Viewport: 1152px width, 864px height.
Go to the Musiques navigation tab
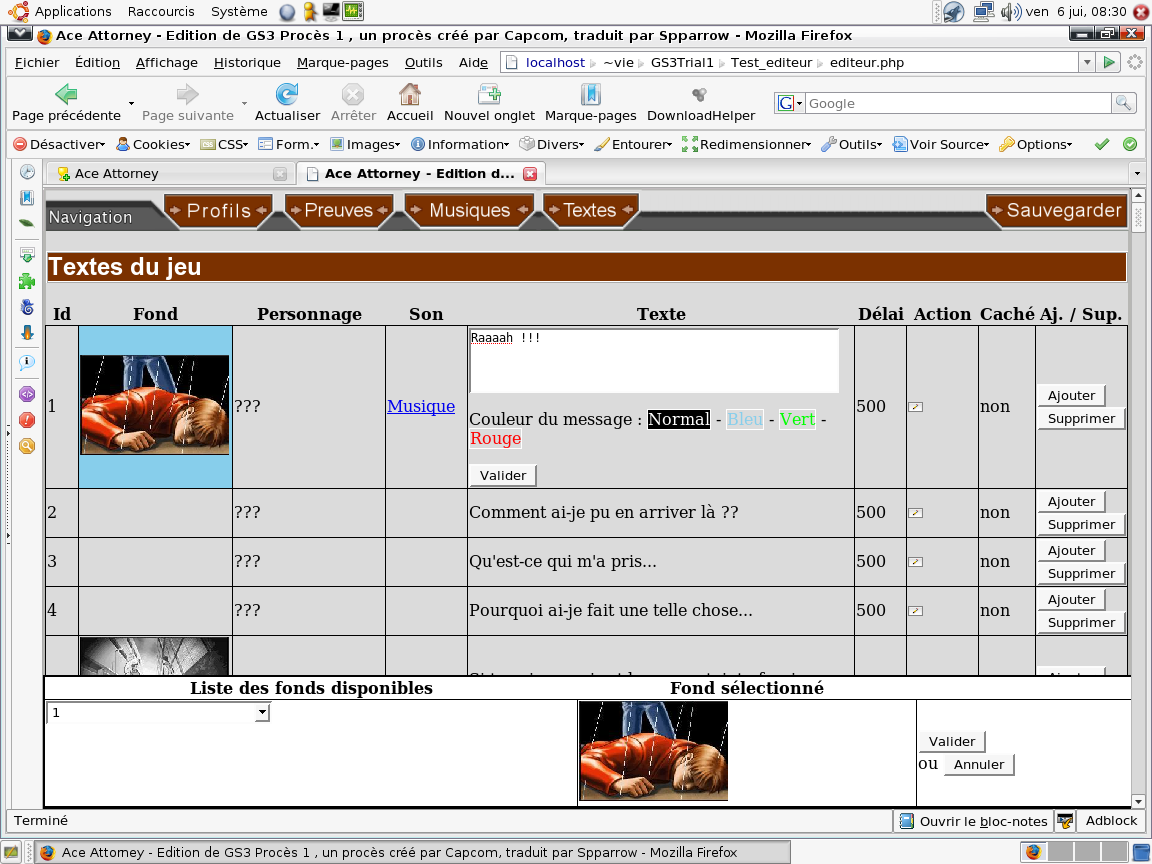pos(469,211)
